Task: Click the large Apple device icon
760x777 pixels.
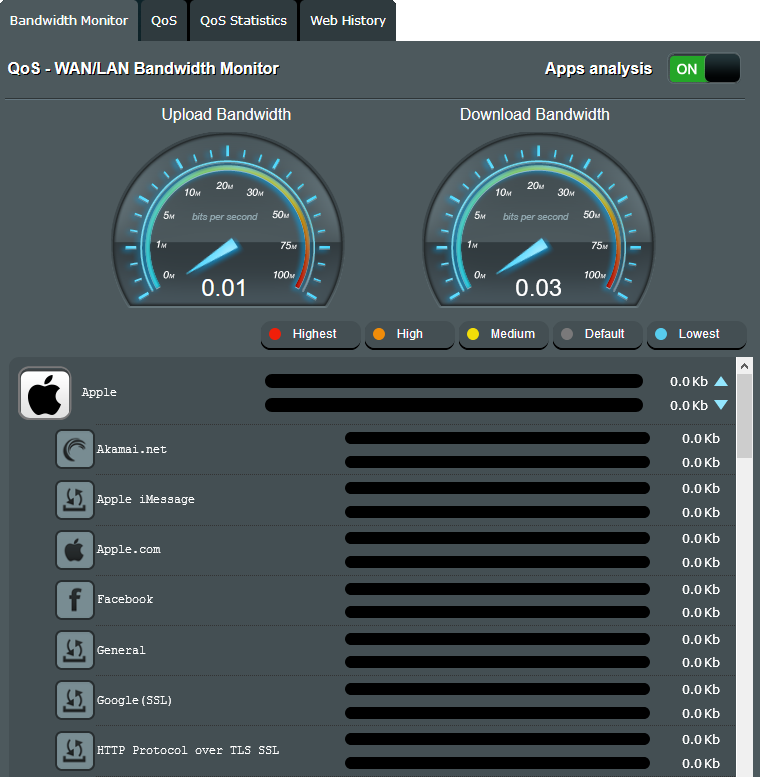Action: coord(45,393)
